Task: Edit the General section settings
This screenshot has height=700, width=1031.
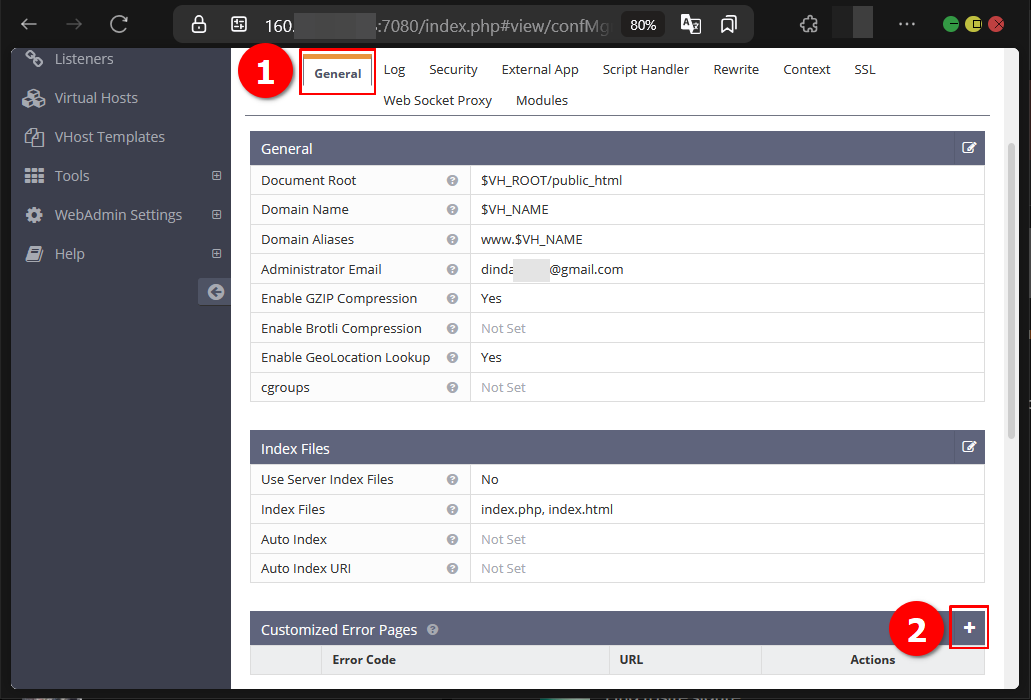Action: pyautogui.click(x=969, y=148)
